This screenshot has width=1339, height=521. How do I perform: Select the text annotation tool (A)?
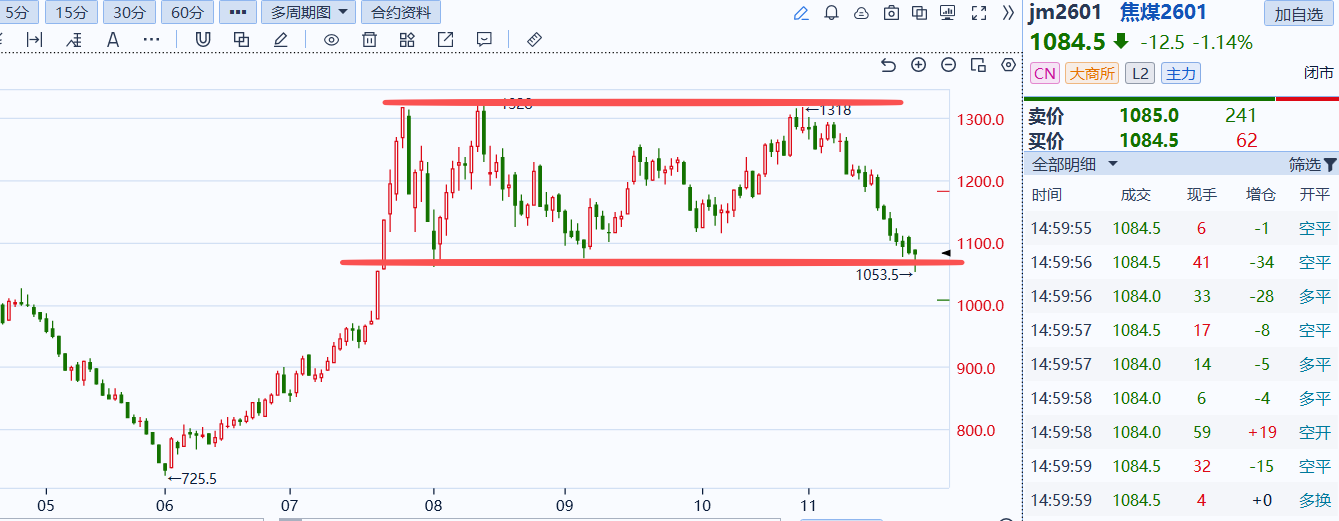(x=112, y=39)
